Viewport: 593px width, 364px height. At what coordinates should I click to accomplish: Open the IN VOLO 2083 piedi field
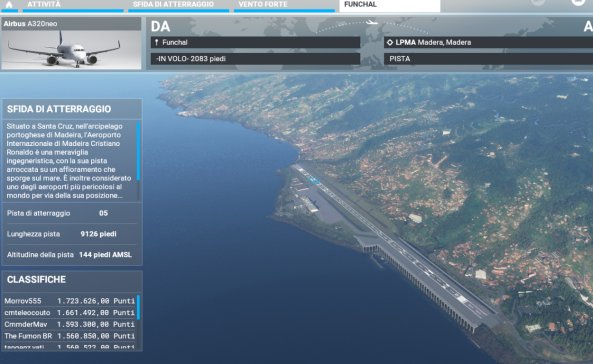(255, 59)
